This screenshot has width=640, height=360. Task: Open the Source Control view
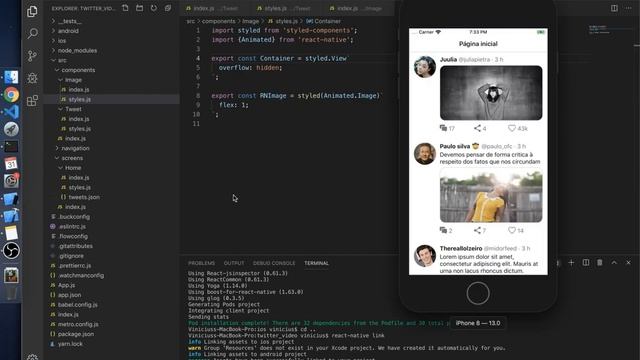pyautogui.click(x=32, y=56)
